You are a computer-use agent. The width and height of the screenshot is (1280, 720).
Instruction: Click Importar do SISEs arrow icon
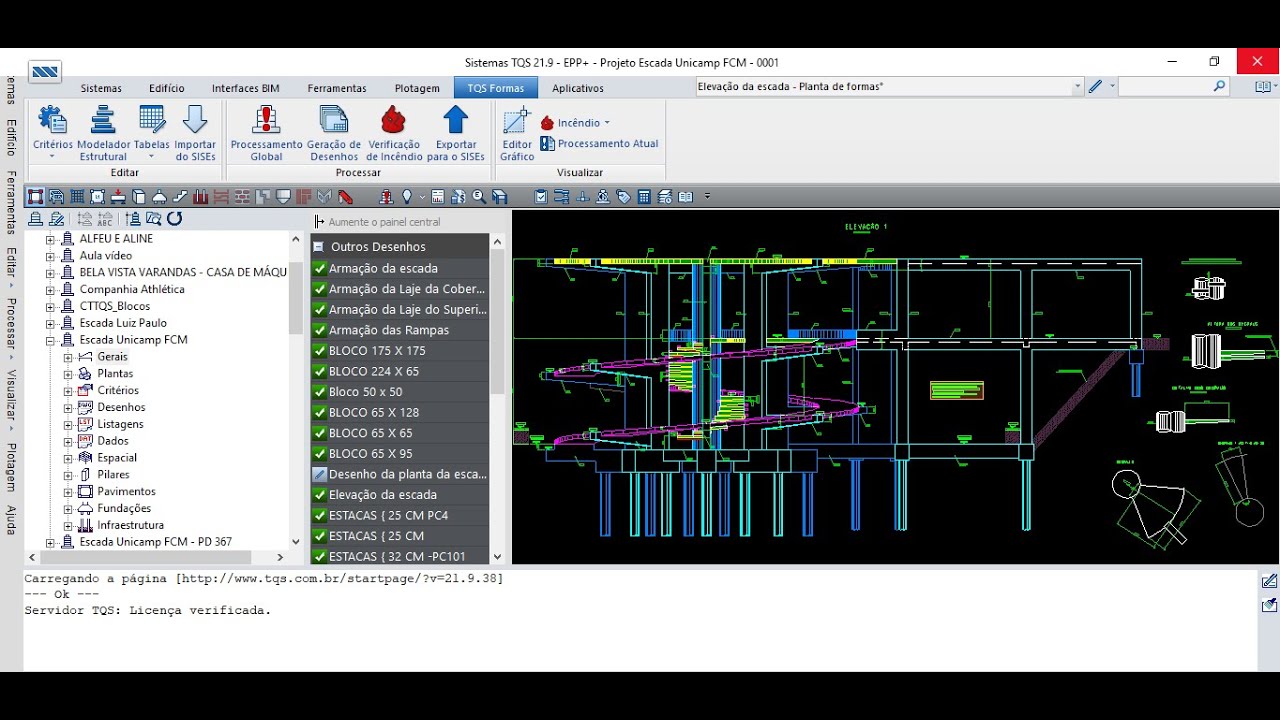[x=195, y=121]
